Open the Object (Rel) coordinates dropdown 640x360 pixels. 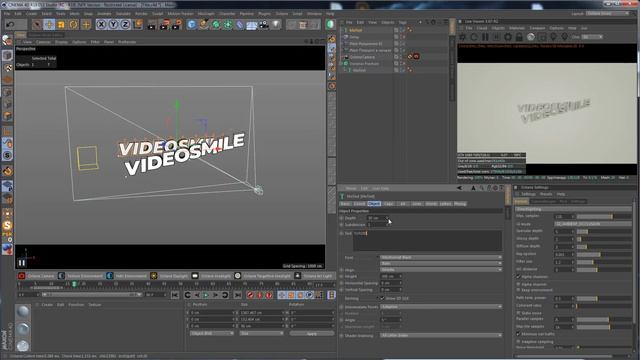212,333
